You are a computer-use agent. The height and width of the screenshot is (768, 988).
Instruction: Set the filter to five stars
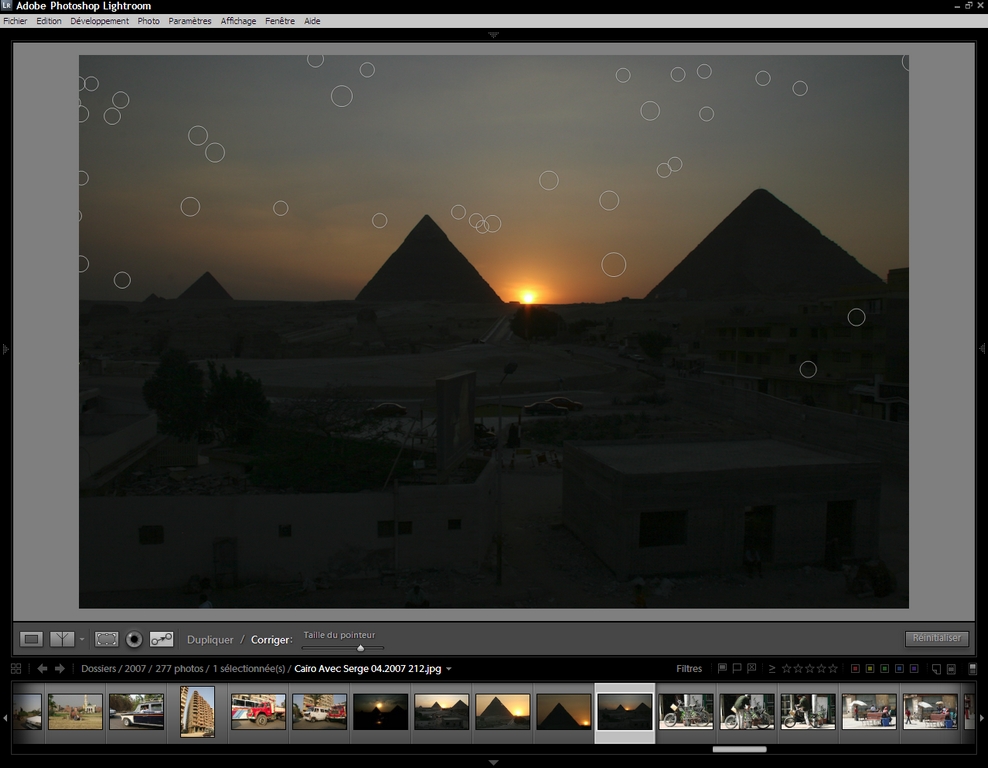click(834, 668)
